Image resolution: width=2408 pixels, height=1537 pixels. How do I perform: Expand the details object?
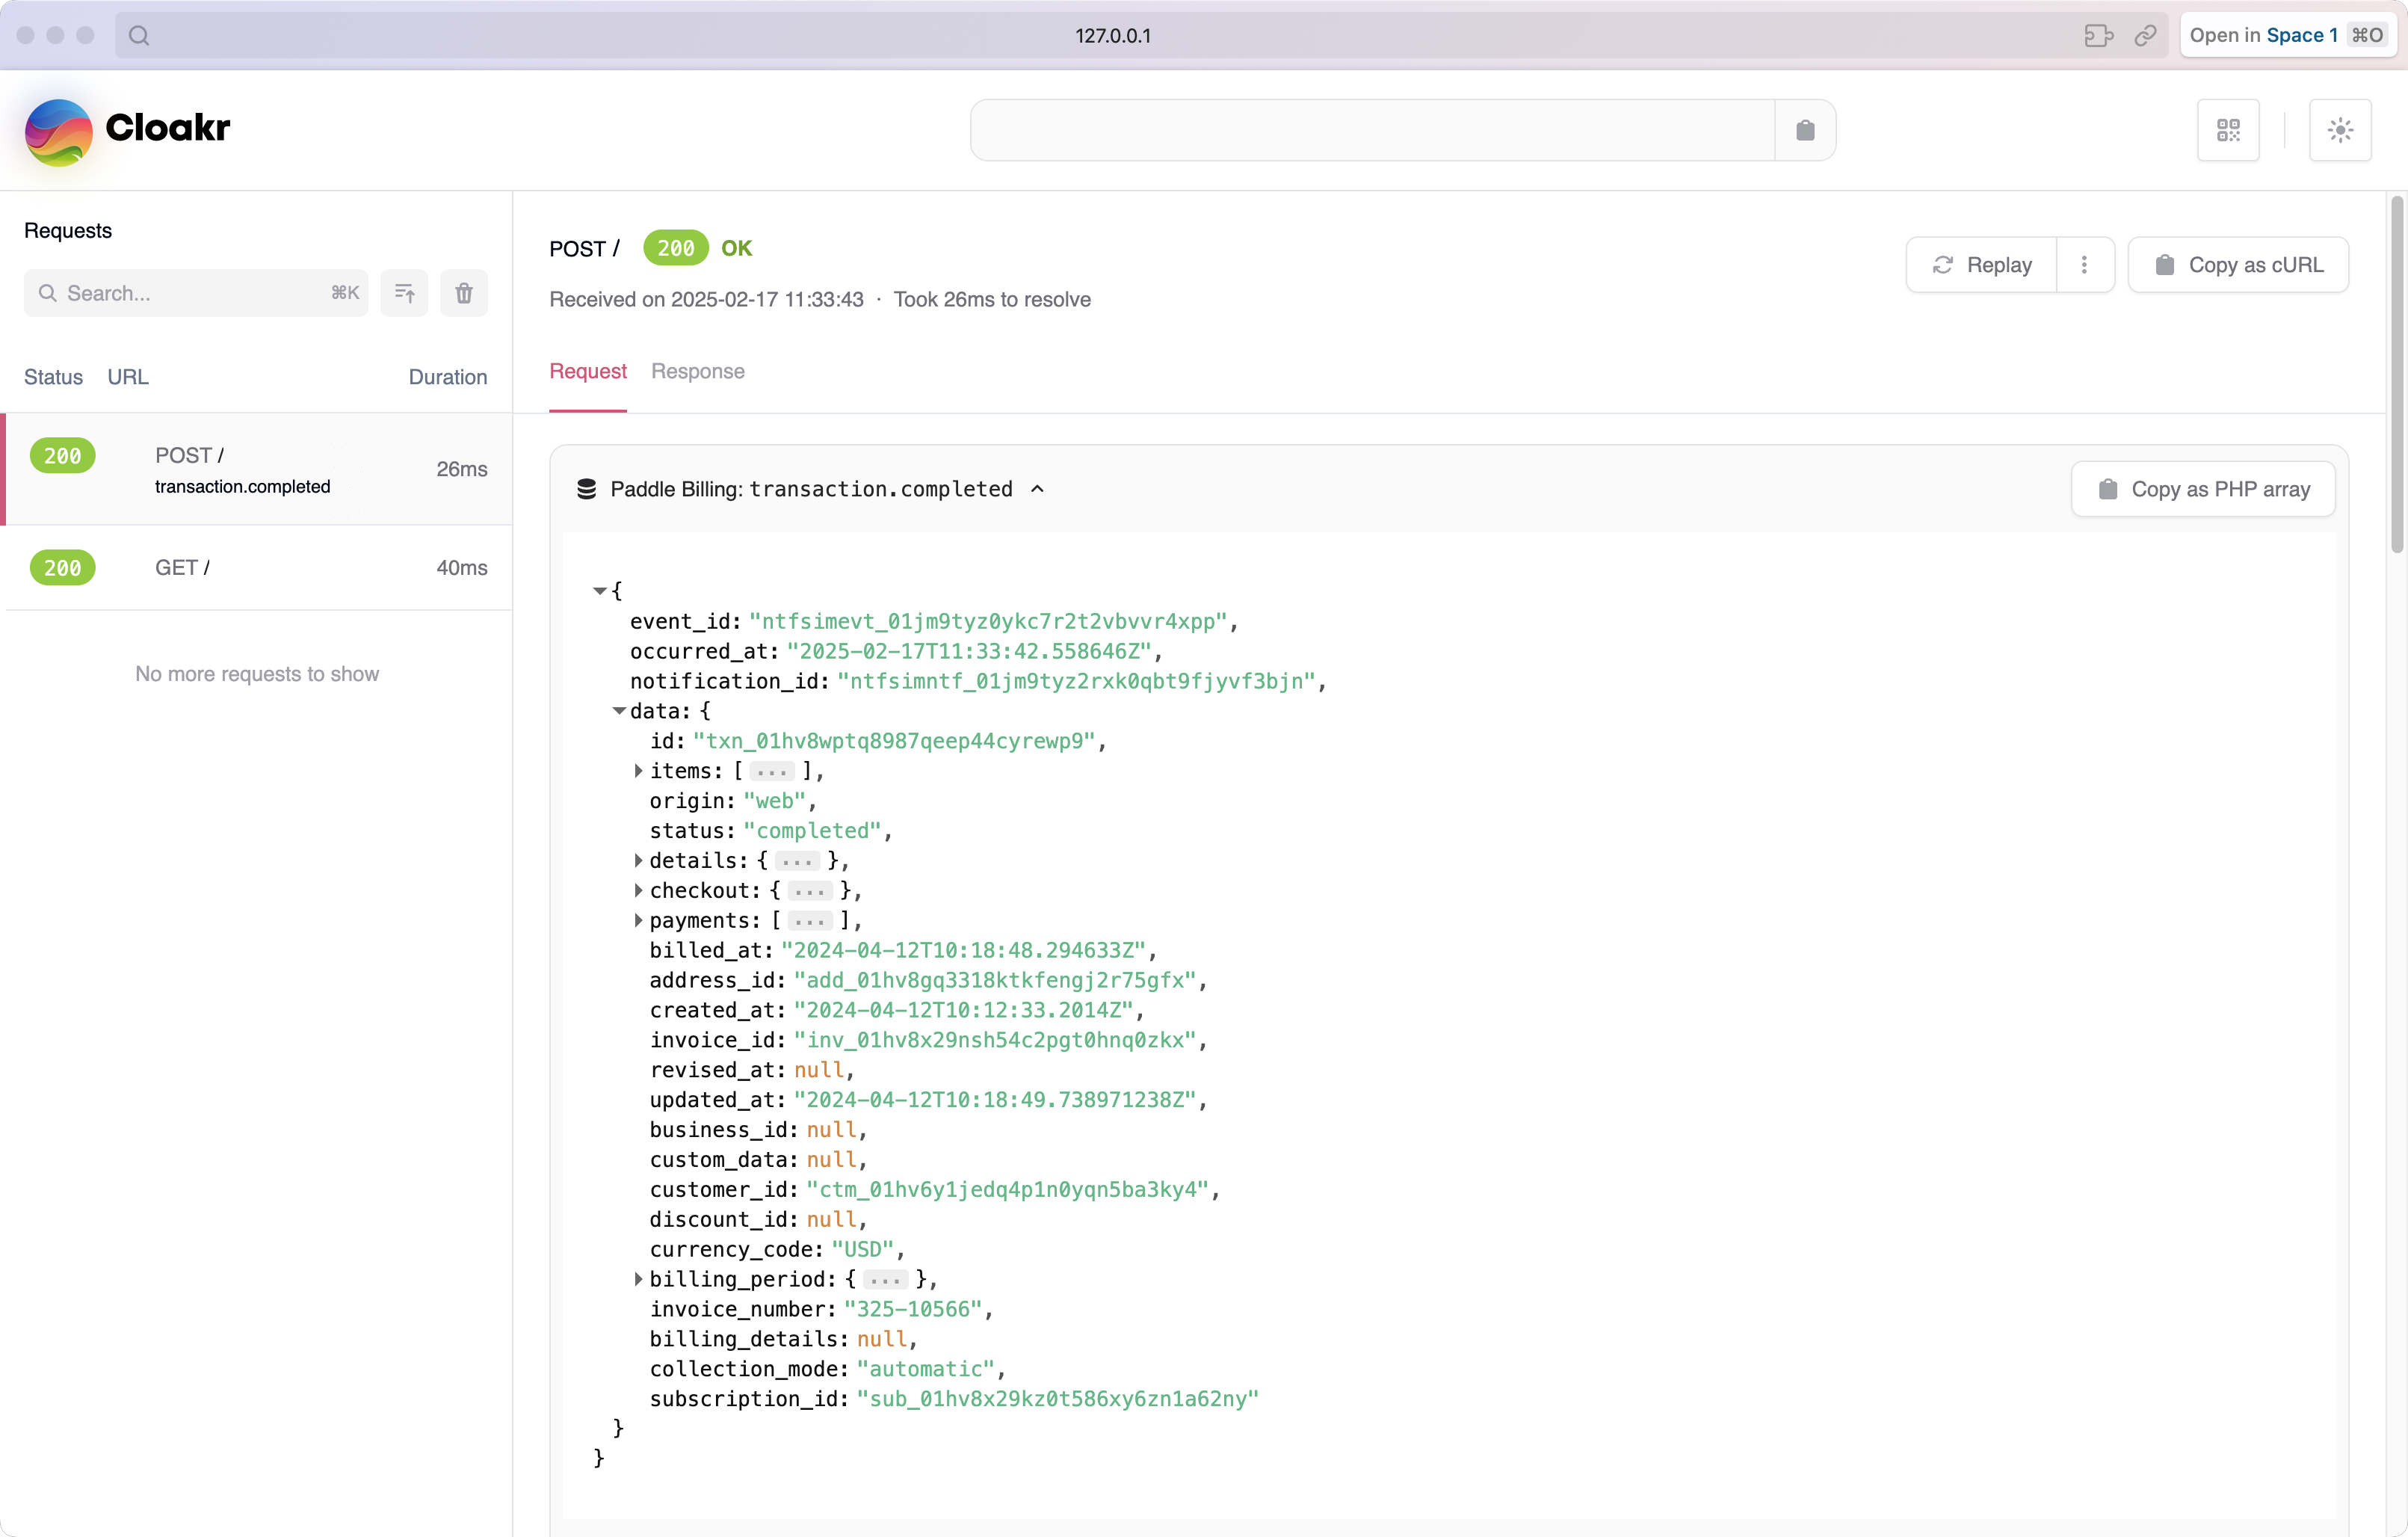click(x=638, y=861)
